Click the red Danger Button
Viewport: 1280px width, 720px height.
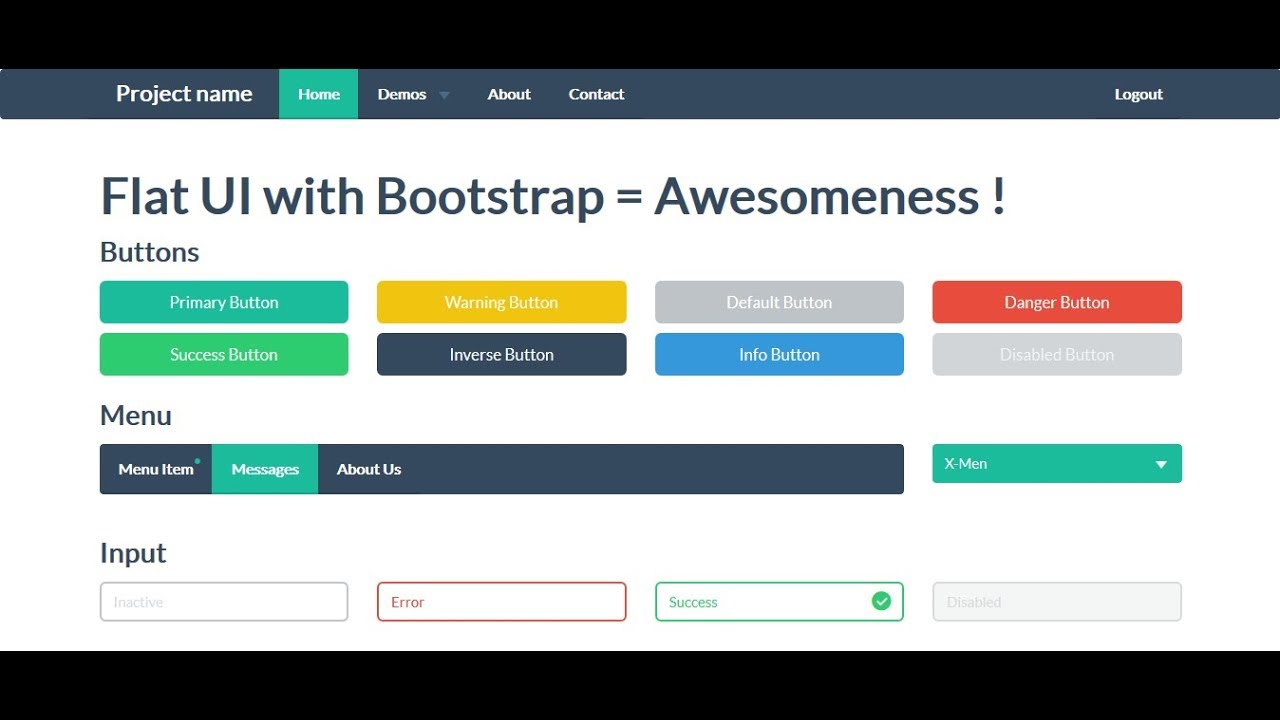coord(1057,302)
